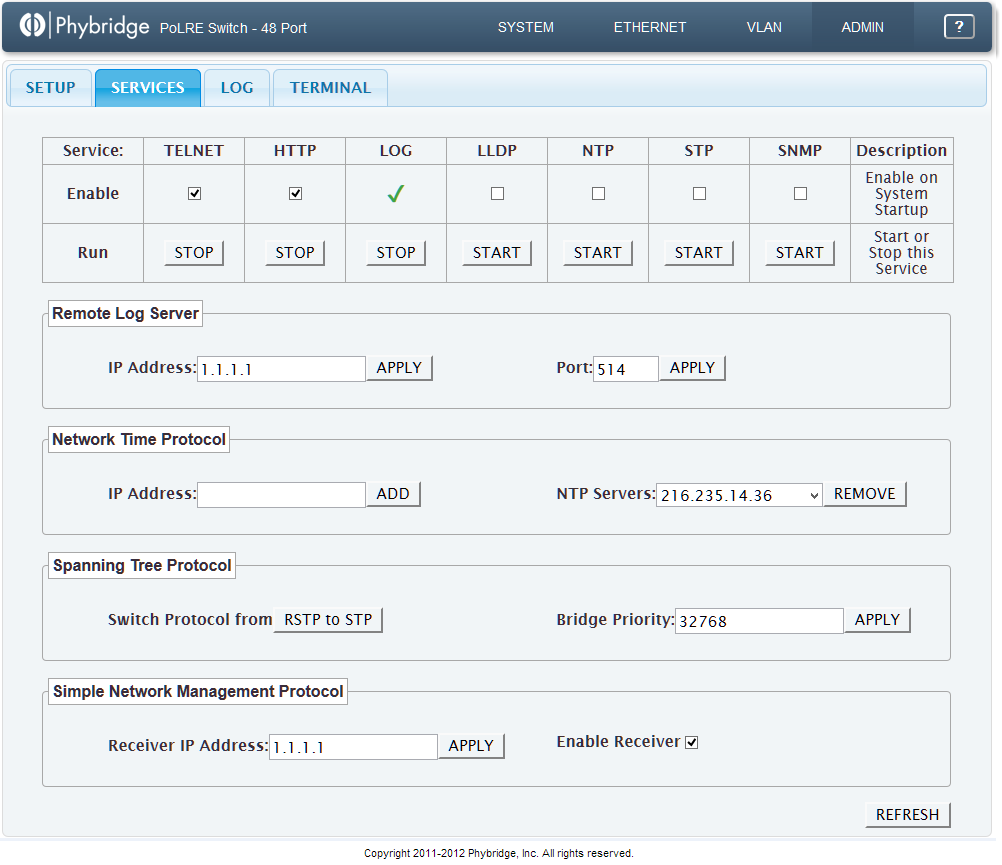
Task: Click the green LOG enabled checkmark
Action: 396,194
